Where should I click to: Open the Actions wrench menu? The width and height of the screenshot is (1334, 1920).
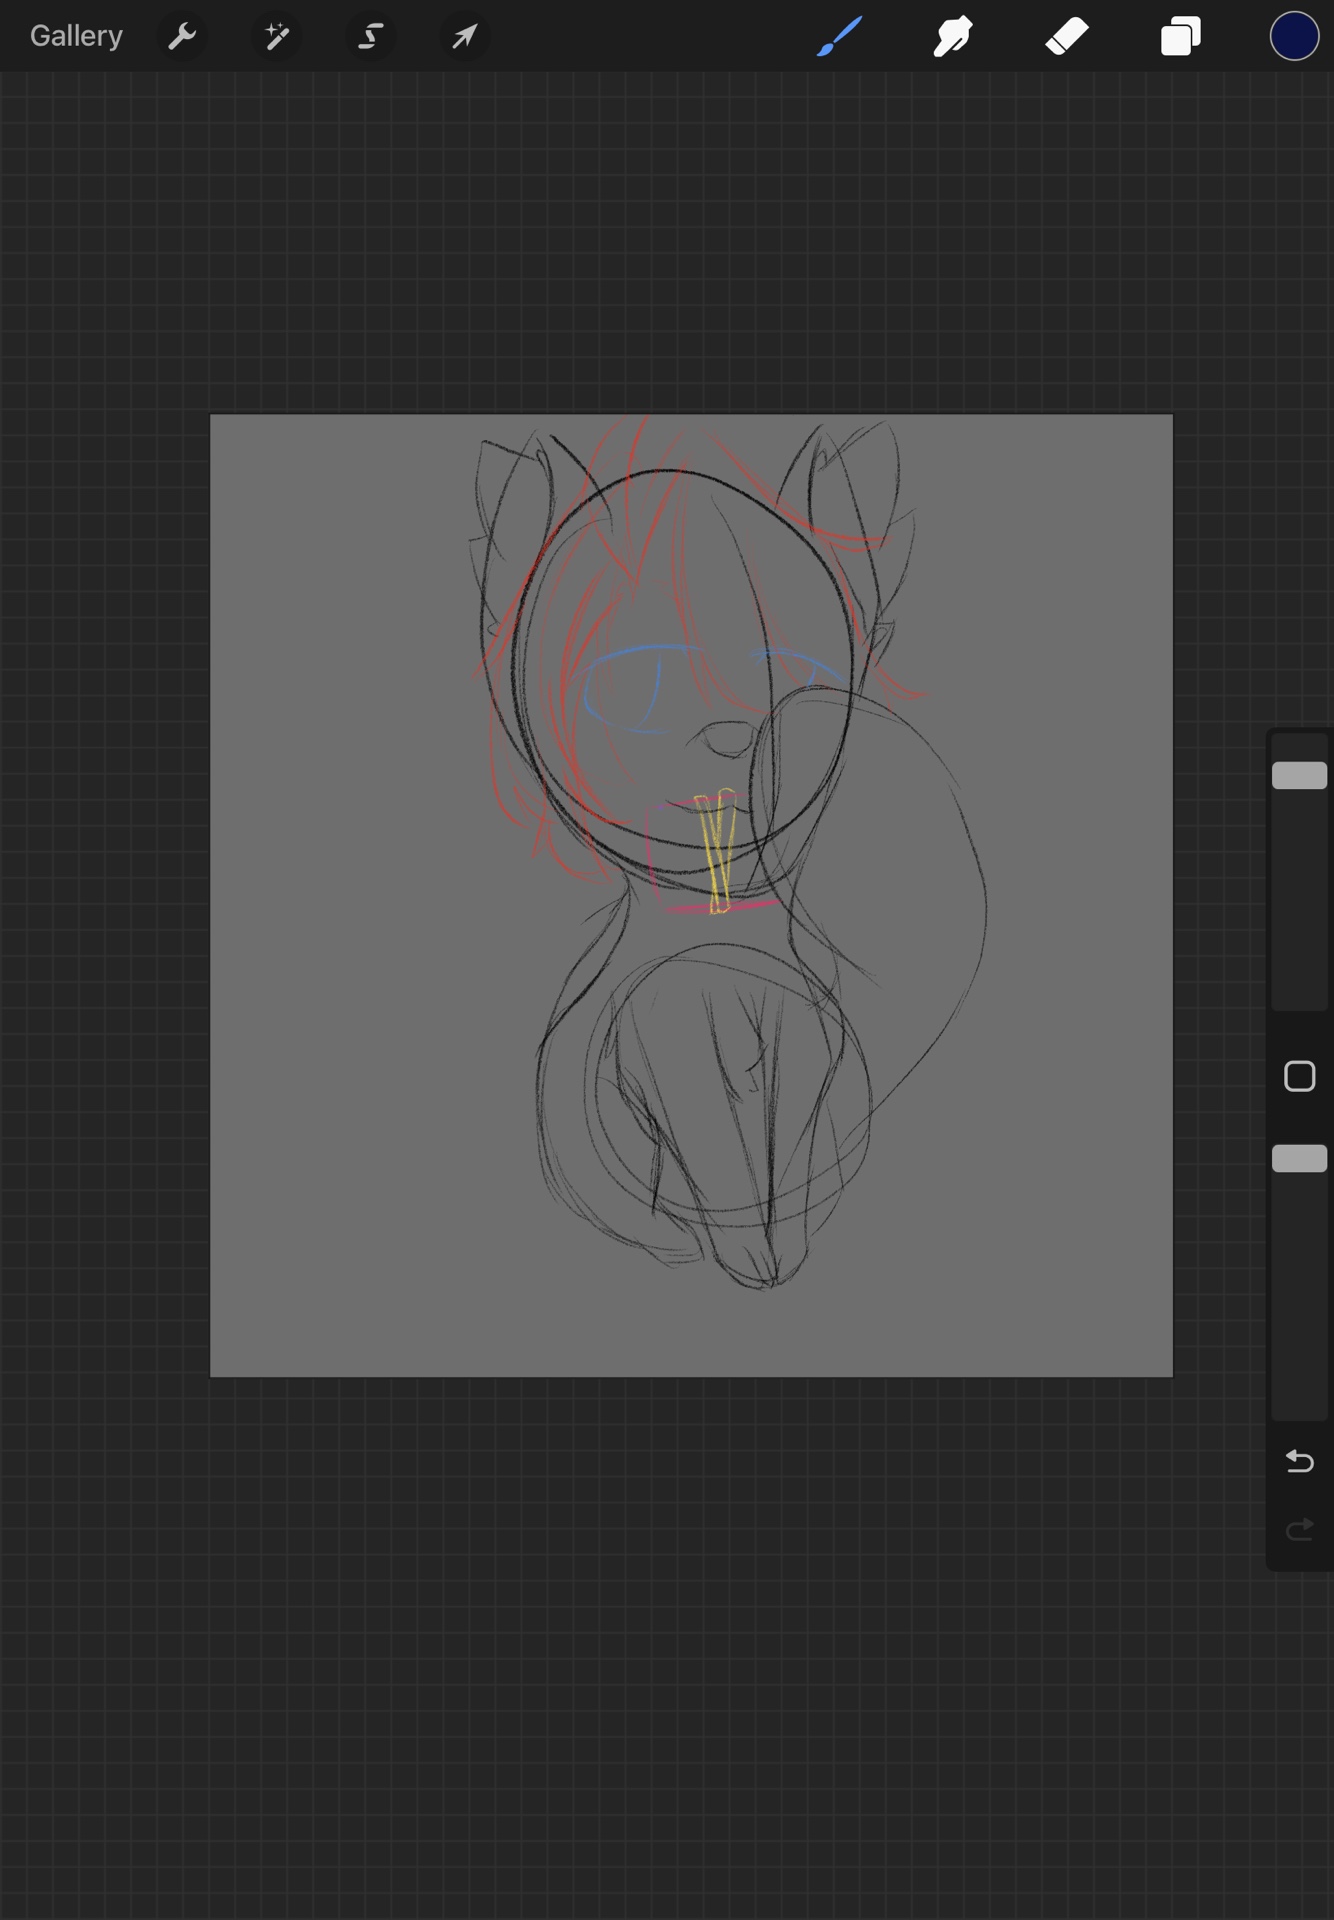[182, 37]
